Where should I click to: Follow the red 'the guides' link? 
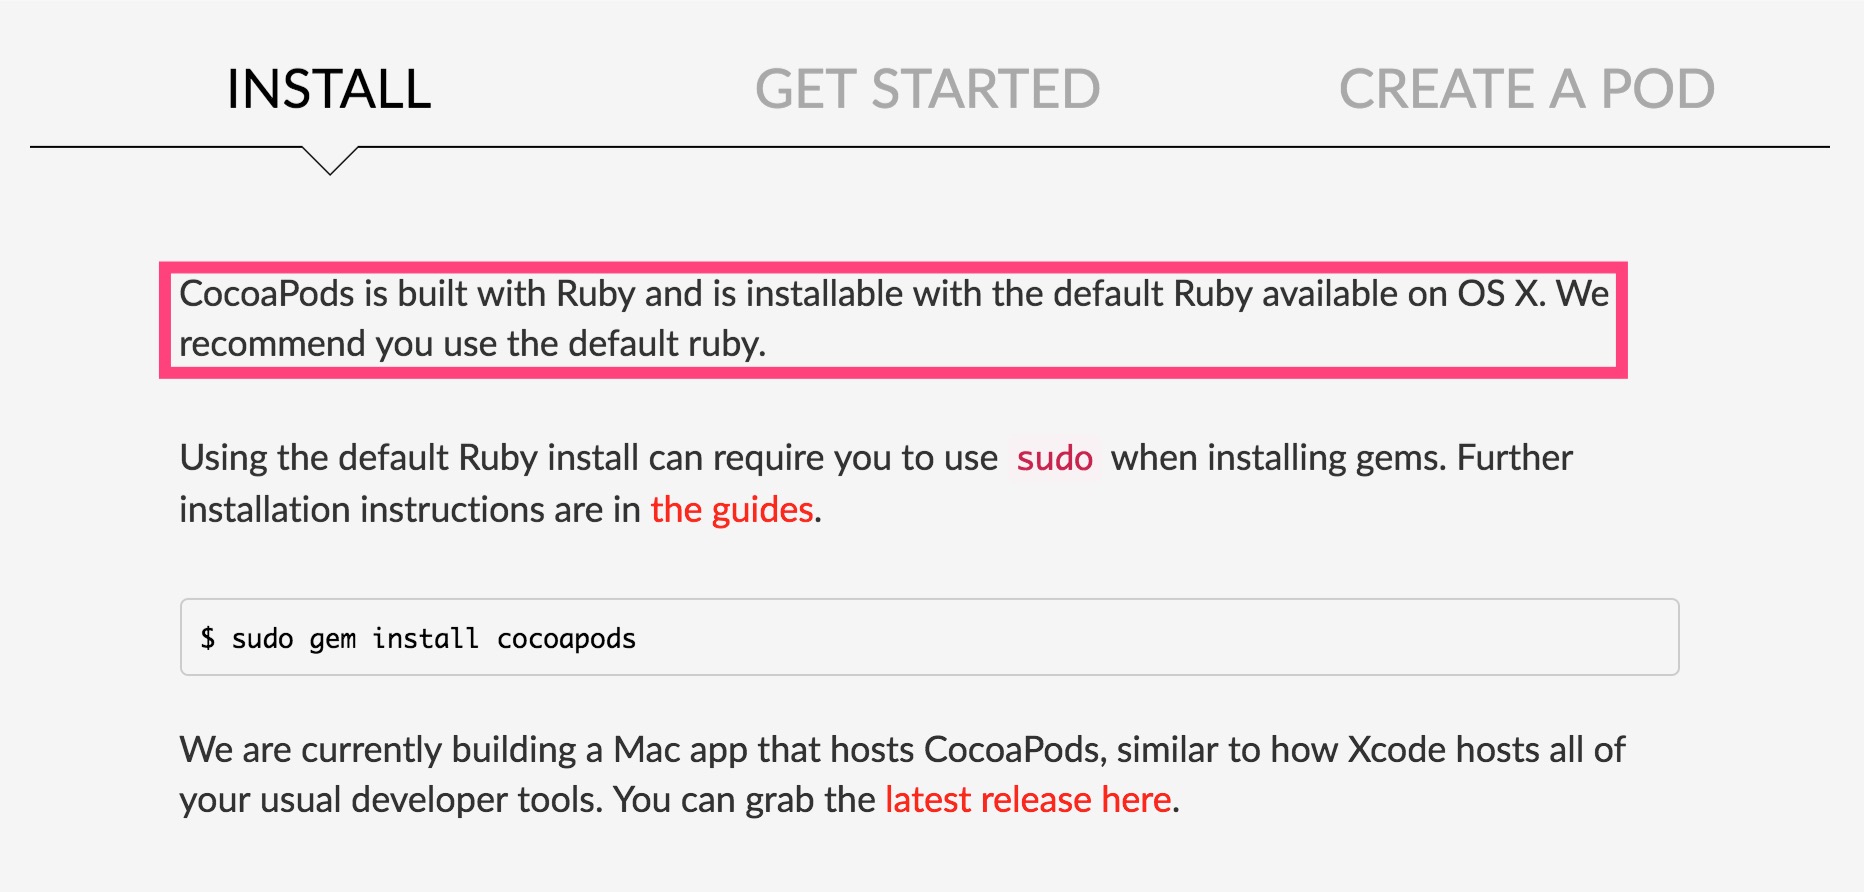pyautogui.click(x=732, y=510)
